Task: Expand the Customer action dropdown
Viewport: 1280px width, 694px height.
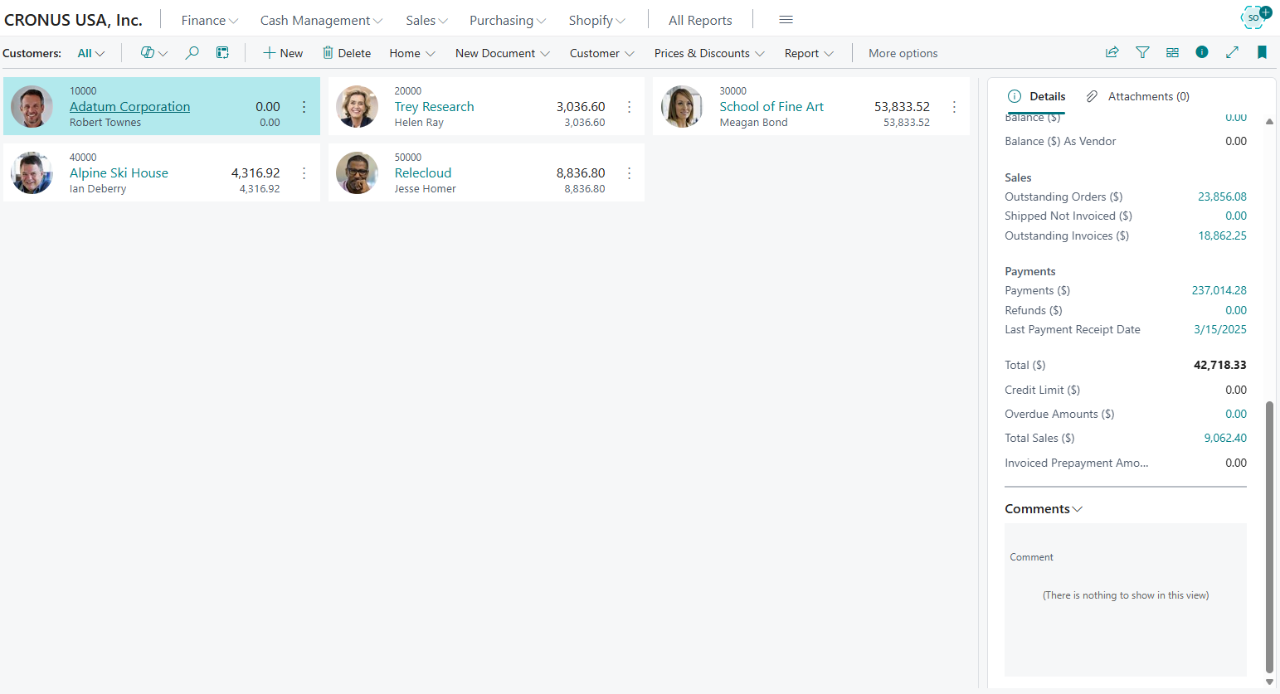Action: pos(601,52)
